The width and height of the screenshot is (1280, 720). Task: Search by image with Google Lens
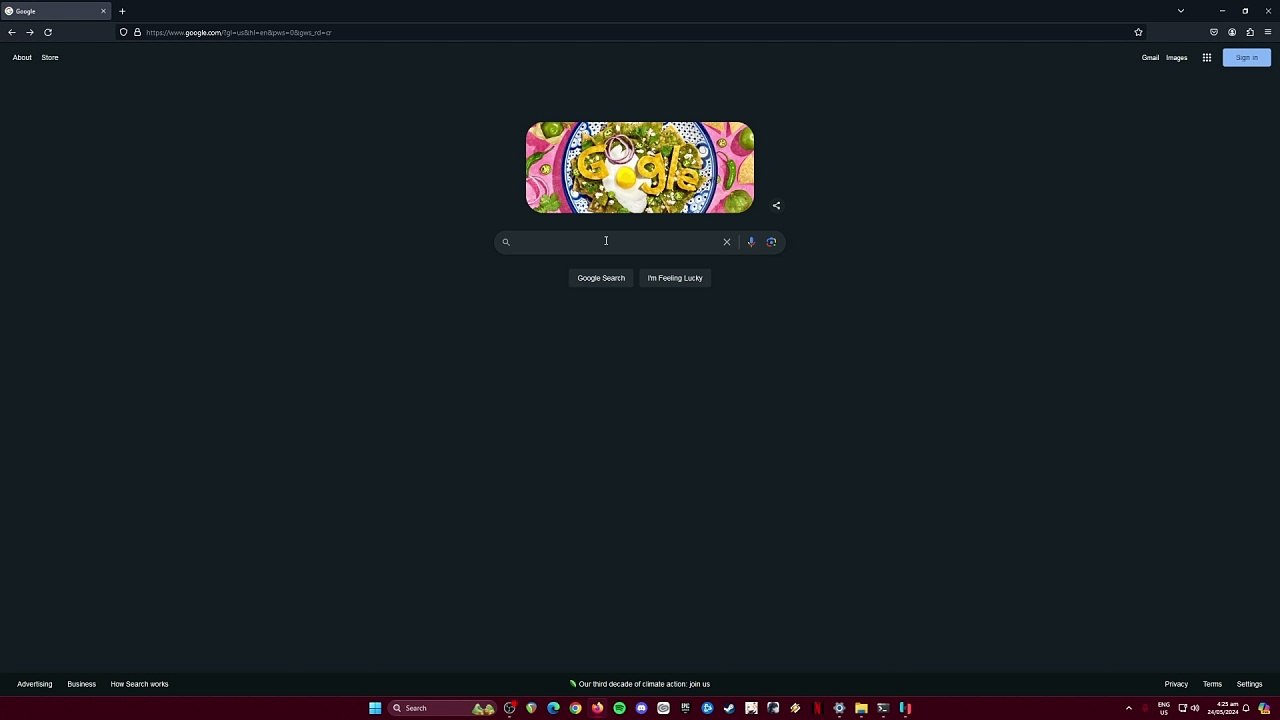coord(771,241)
